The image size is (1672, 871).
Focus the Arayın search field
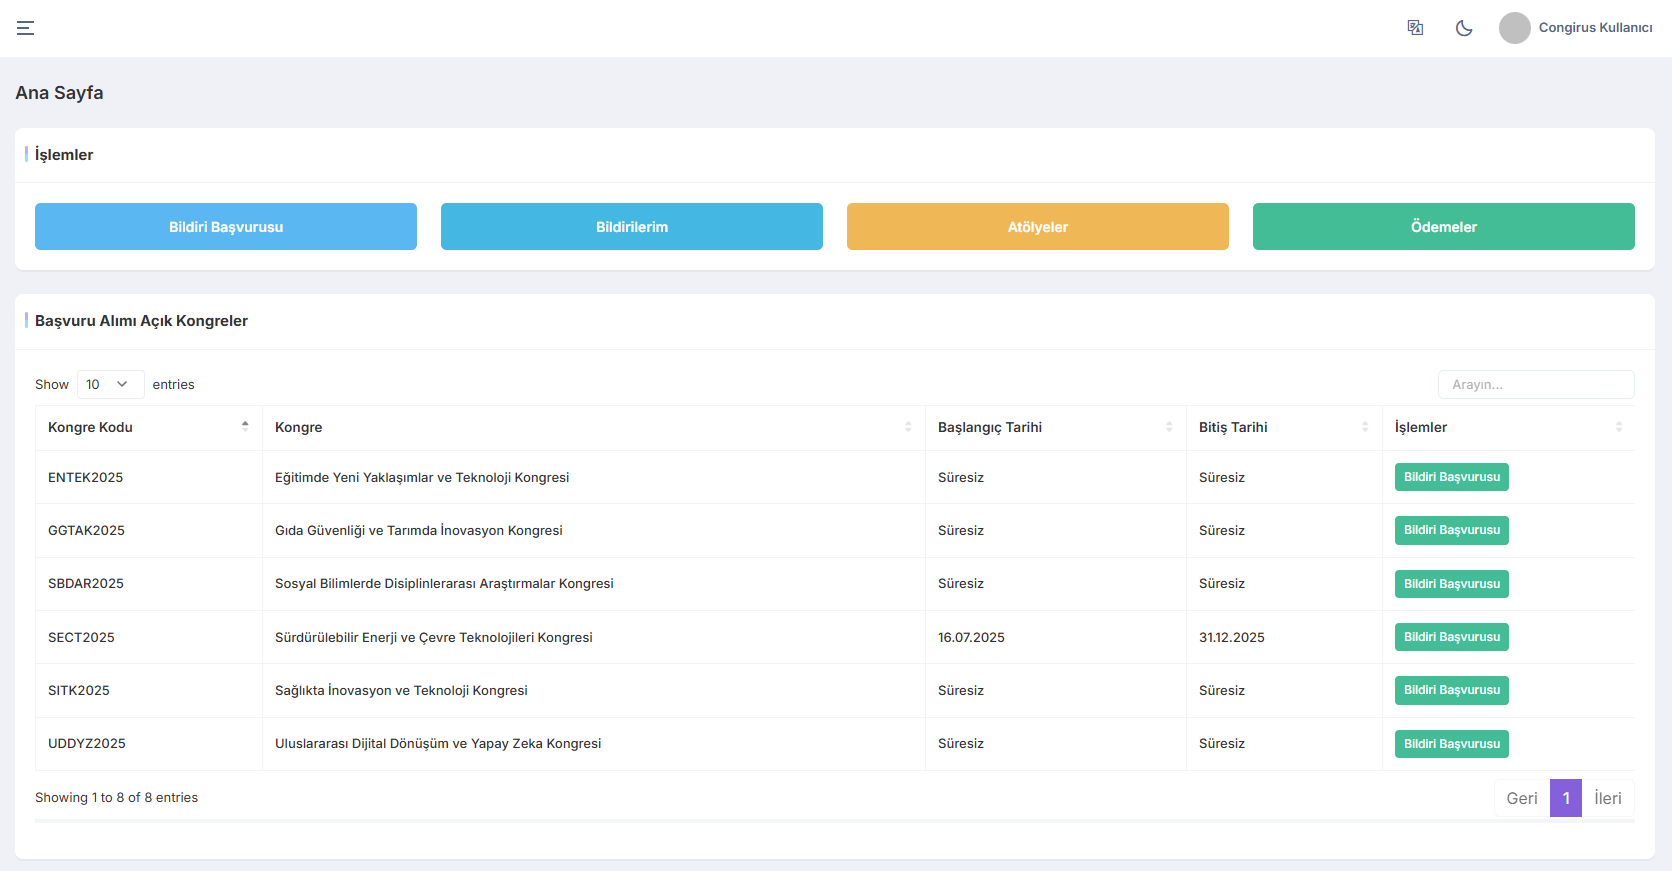pos(1535,385)
